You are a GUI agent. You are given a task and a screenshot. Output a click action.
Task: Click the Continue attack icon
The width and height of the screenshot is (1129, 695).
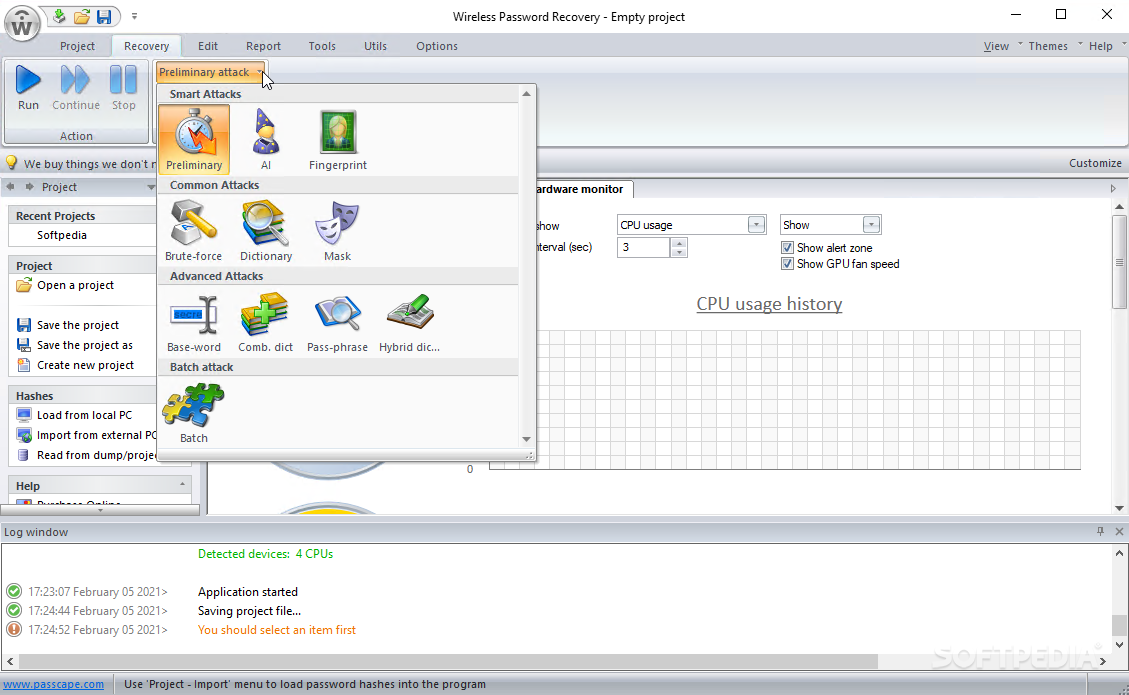pyautogui.click(x=76, y=88)
